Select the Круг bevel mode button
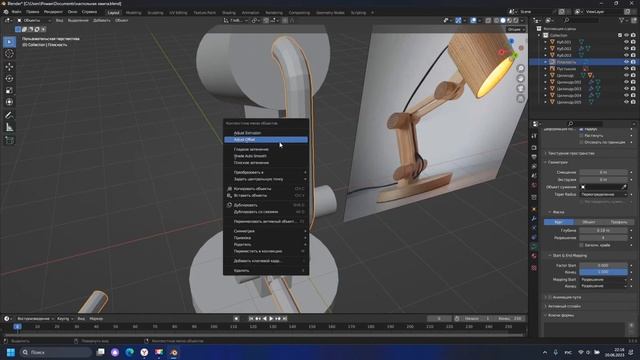 (559, 222)
